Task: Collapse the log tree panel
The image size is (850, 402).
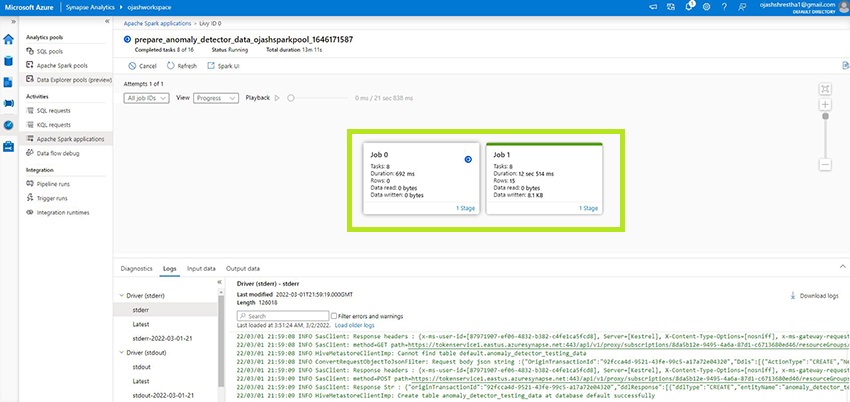Action: click(220, 282)
